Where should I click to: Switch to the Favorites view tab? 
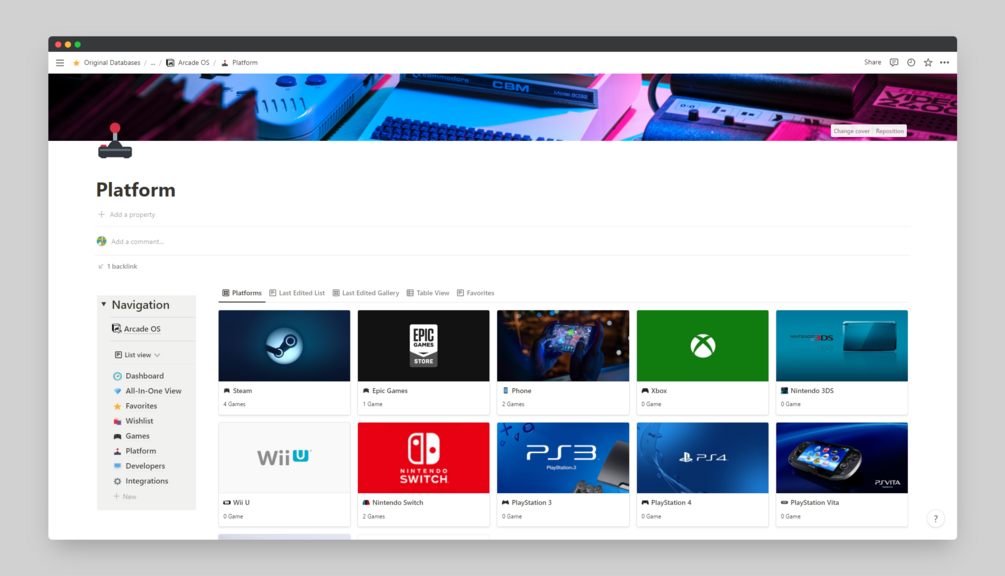click(475, 293)
